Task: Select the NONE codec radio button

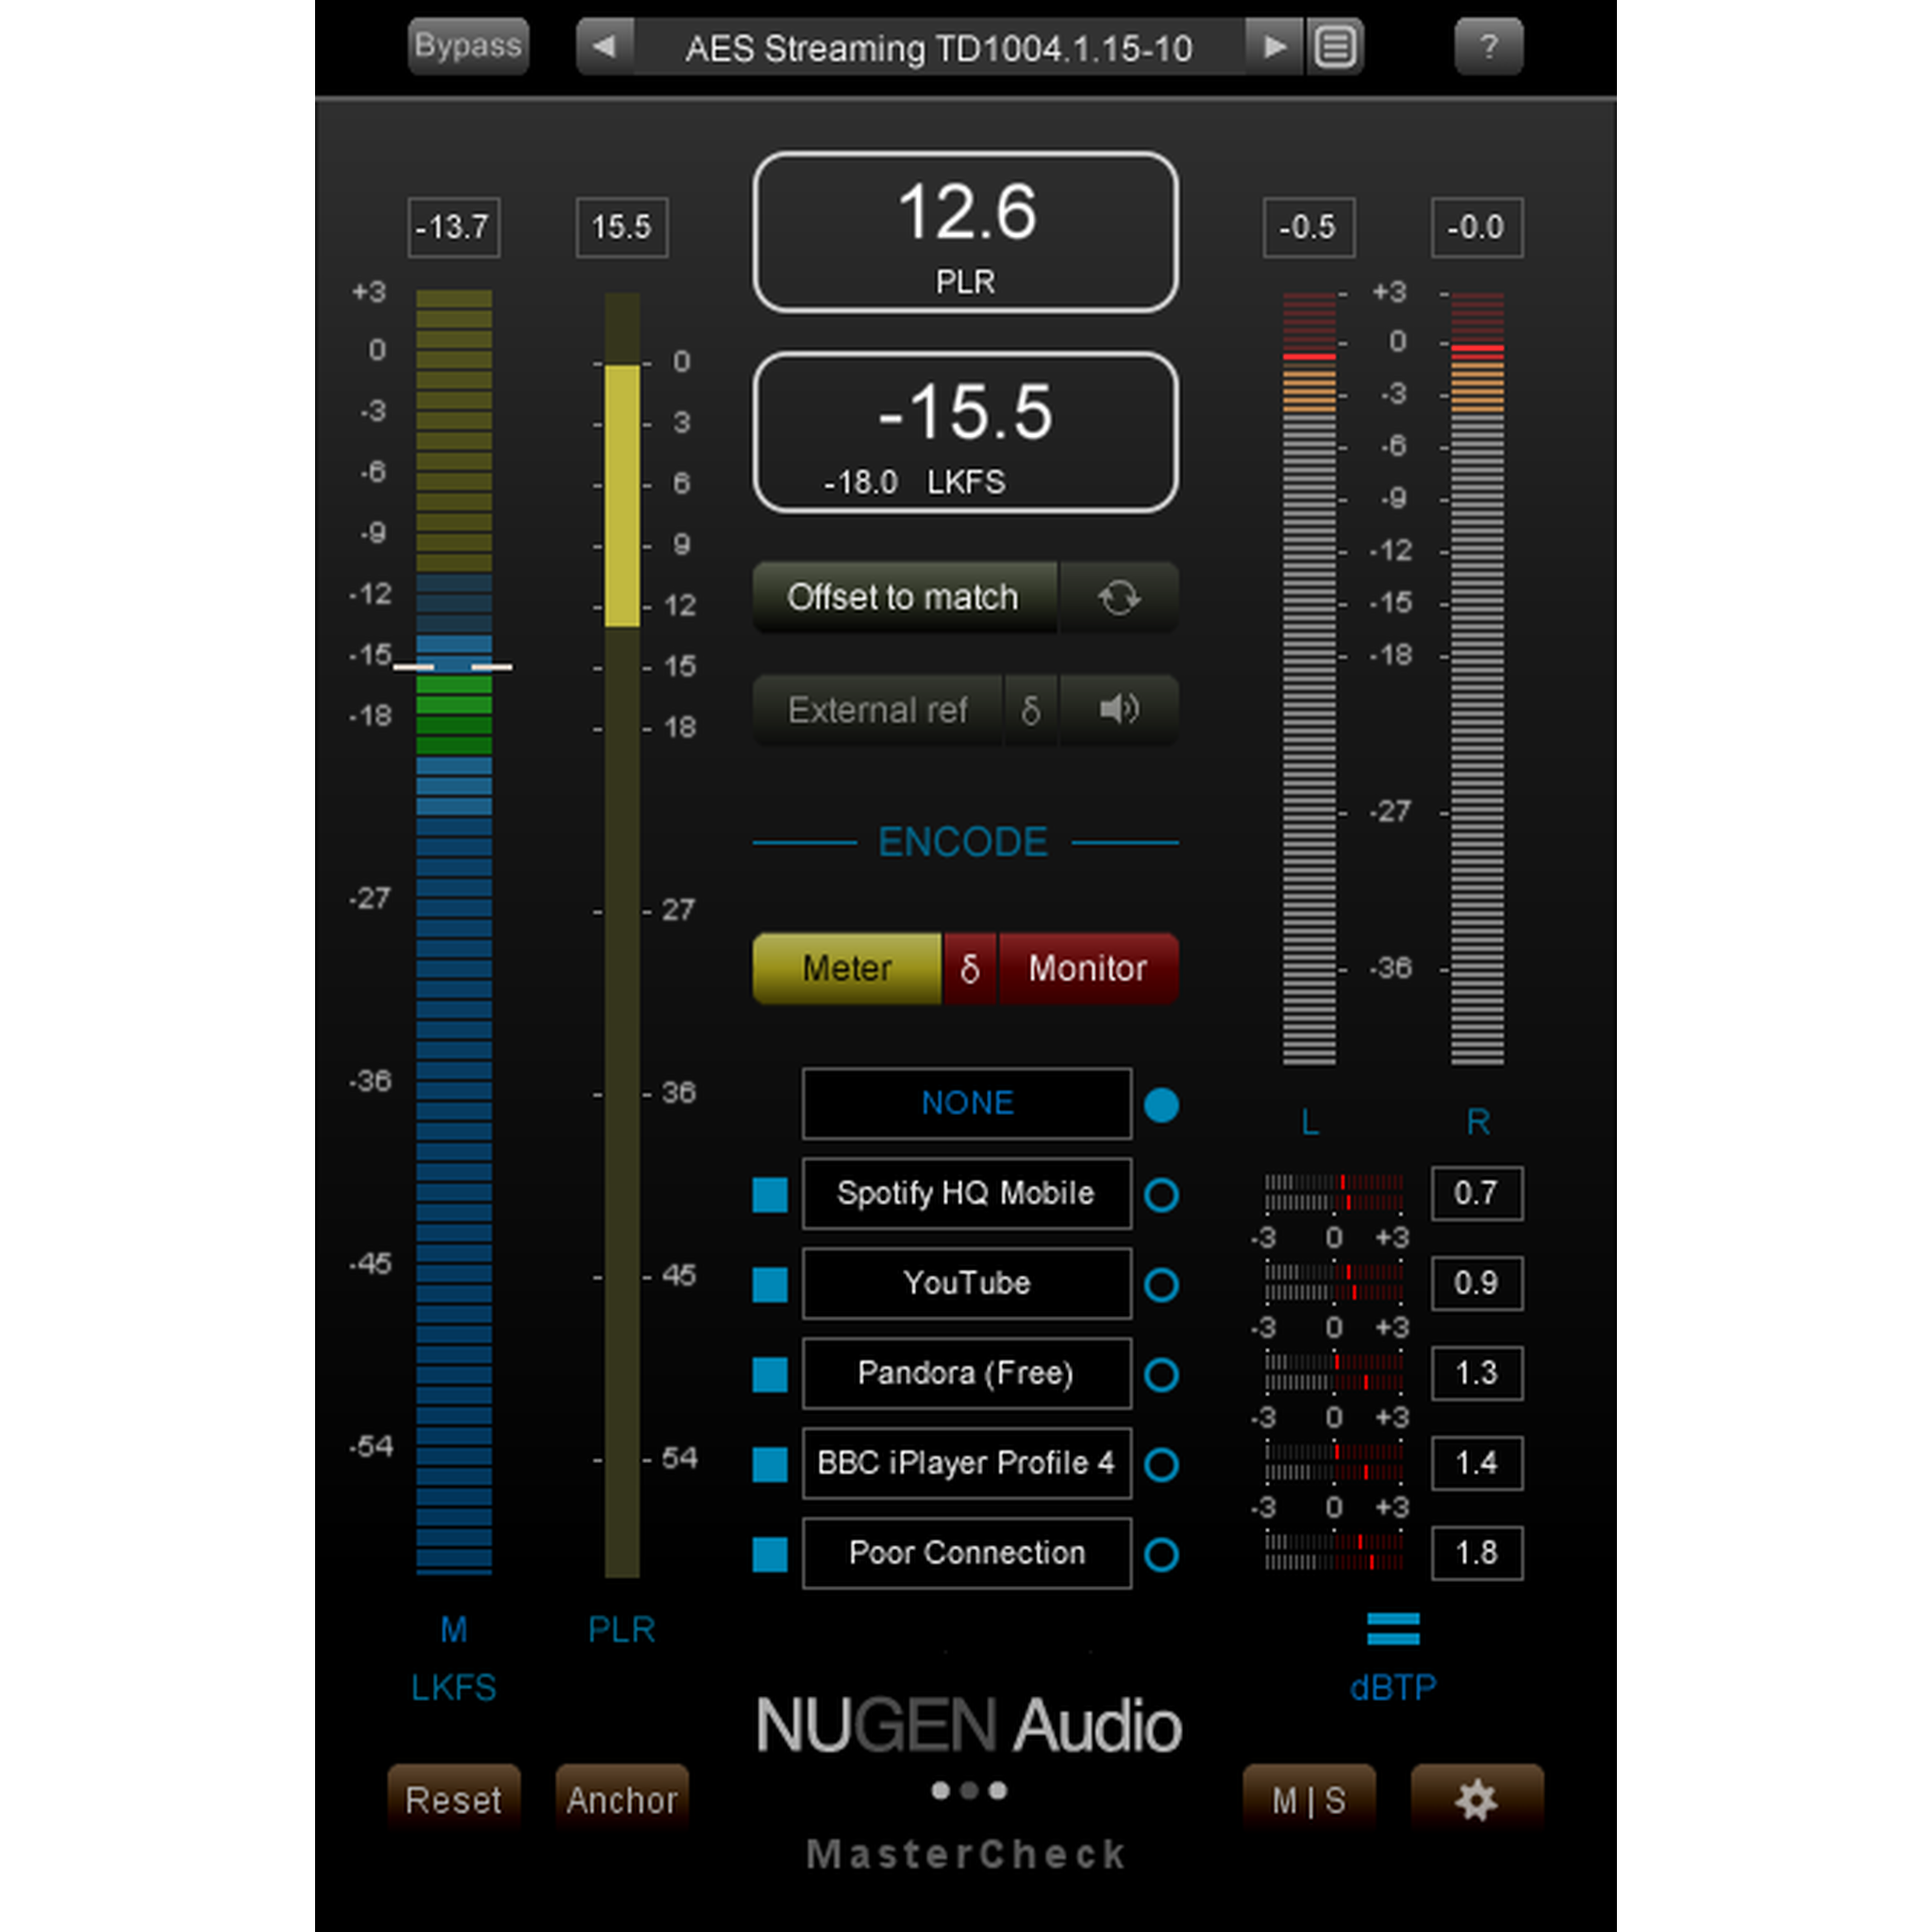Action: click(1161, 1105)
